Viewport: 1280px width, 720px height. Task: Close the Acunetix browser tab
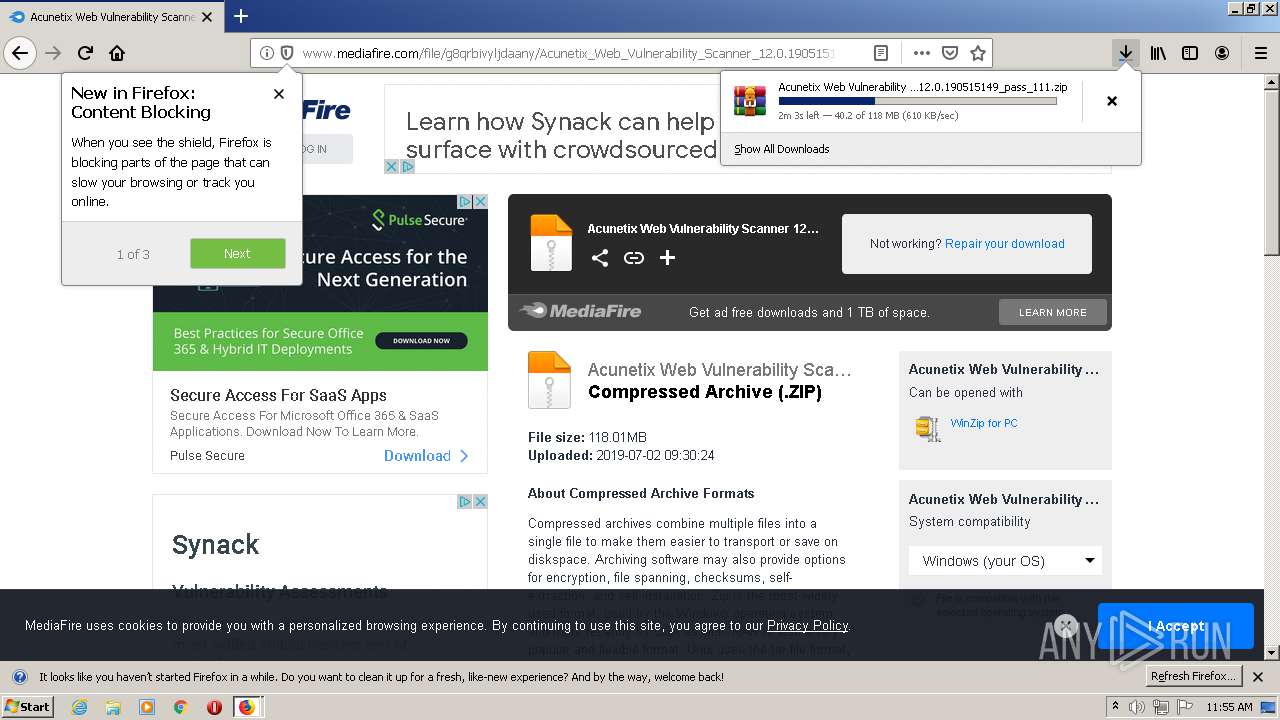(207, 17)
